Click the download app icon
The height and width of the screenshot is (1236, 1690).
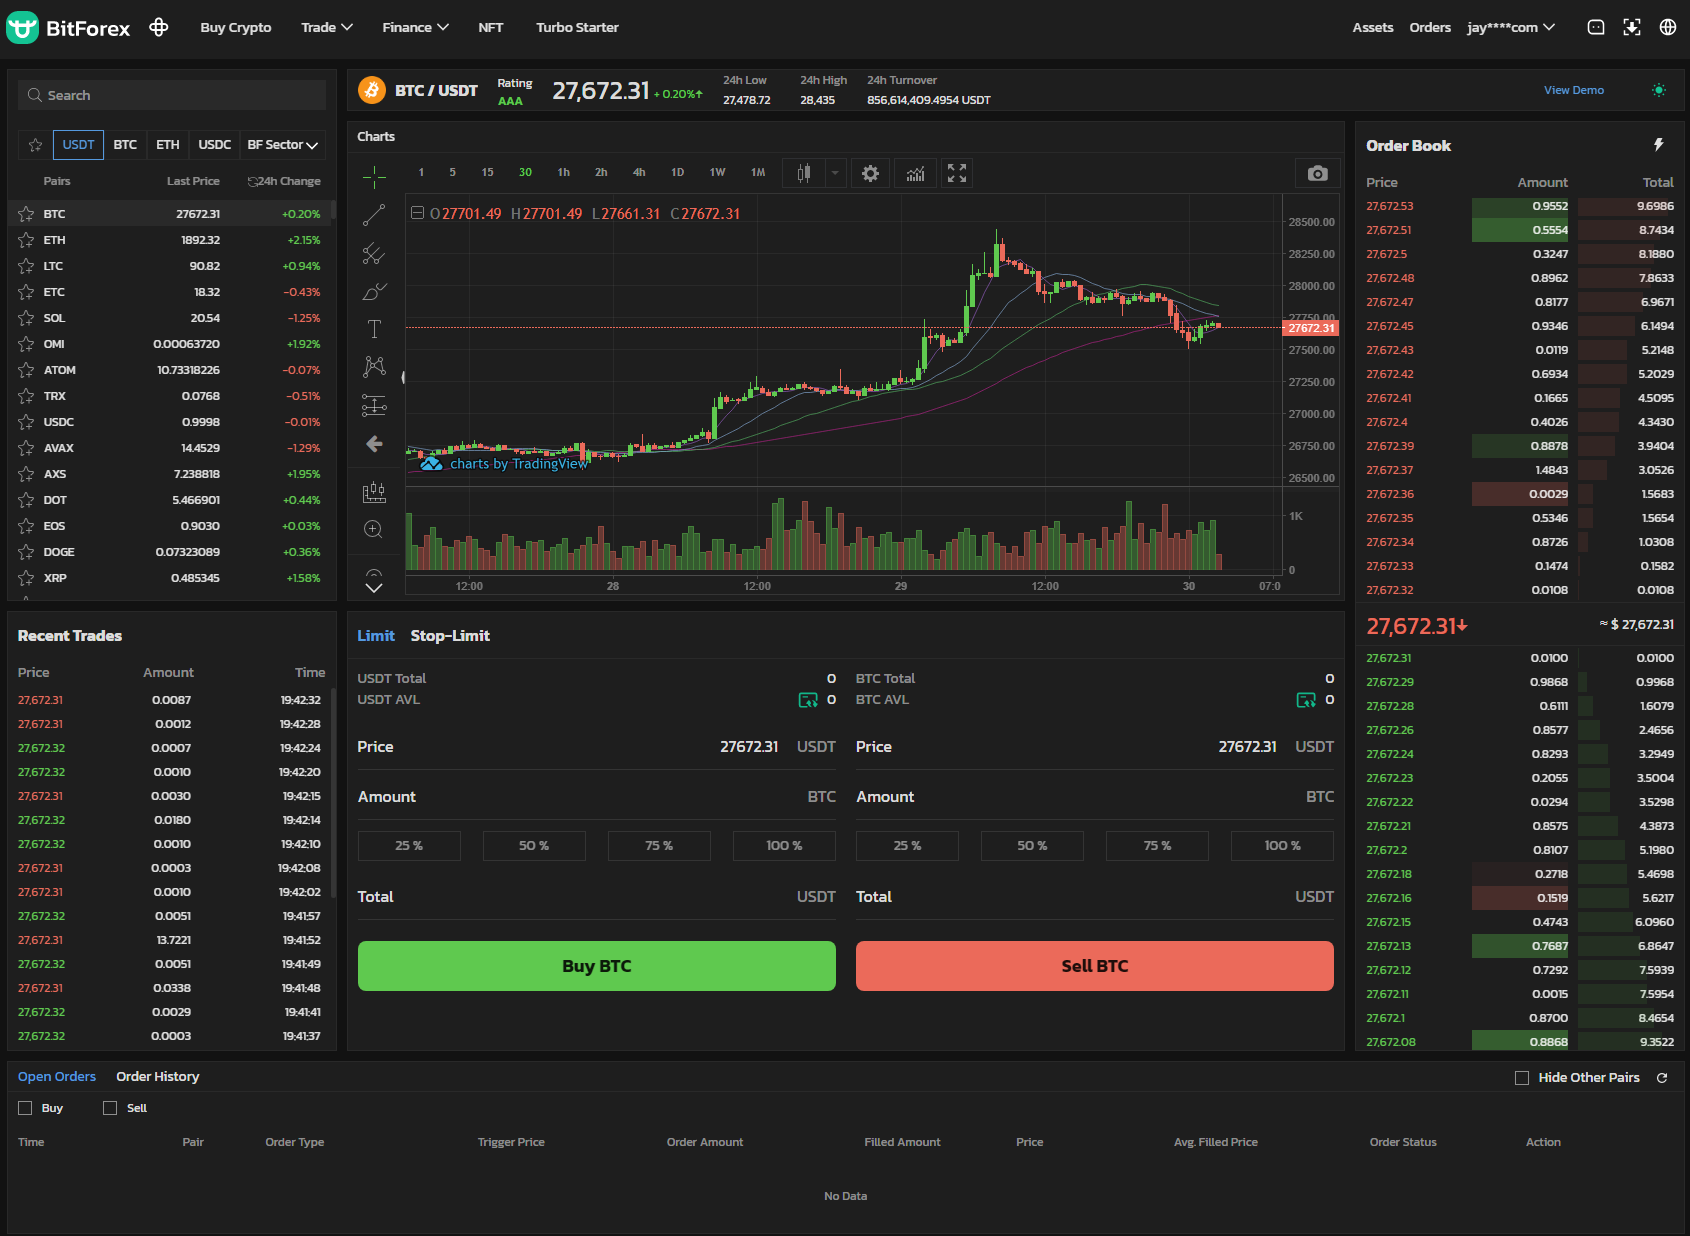(1632, 27)
